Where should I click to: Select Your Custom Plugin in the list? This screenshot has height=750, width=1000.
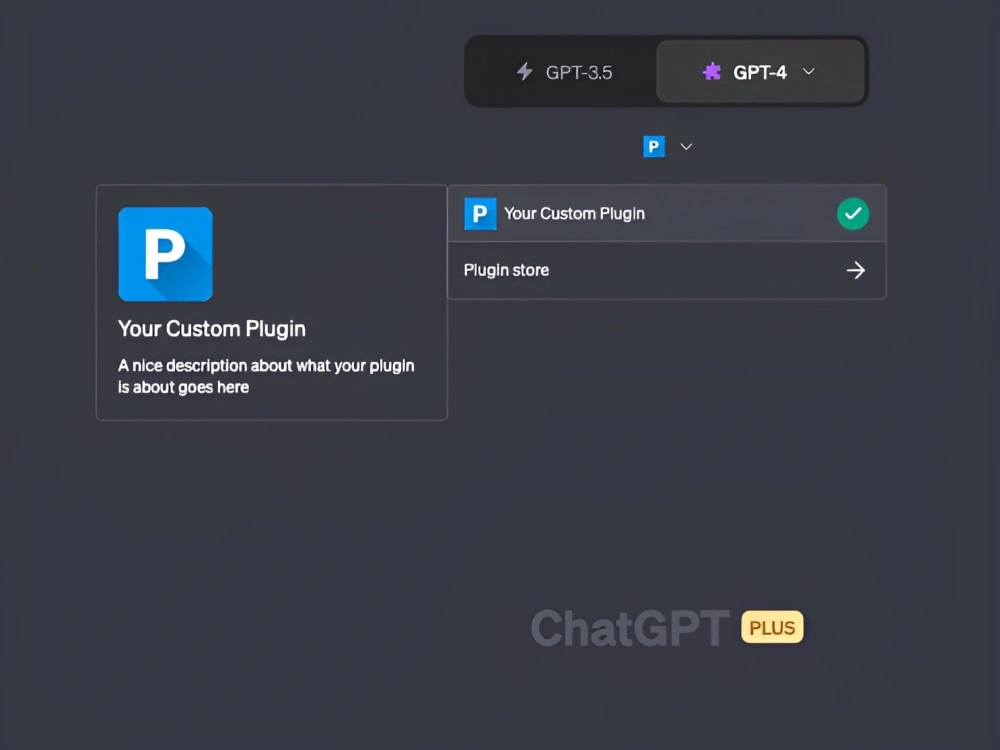coord(666,214)
